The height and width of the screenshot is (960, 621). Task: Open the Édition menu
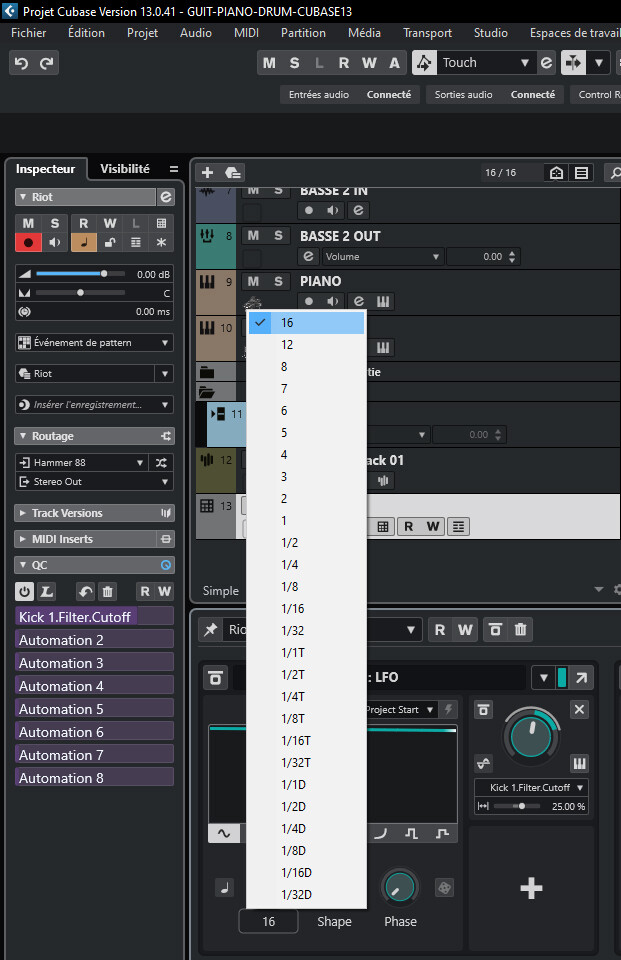[86, 33]
